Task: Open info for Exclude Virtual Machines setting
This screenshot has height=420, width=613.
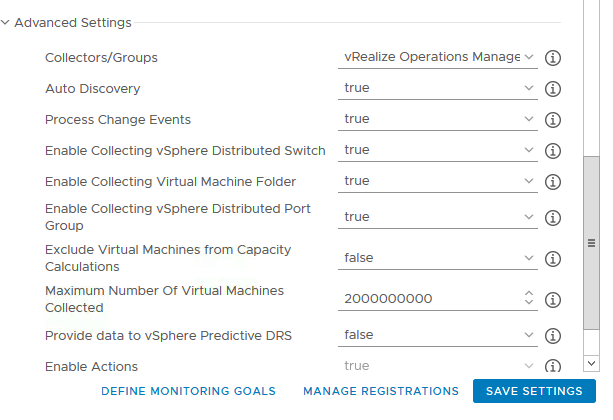Action: 553,259
